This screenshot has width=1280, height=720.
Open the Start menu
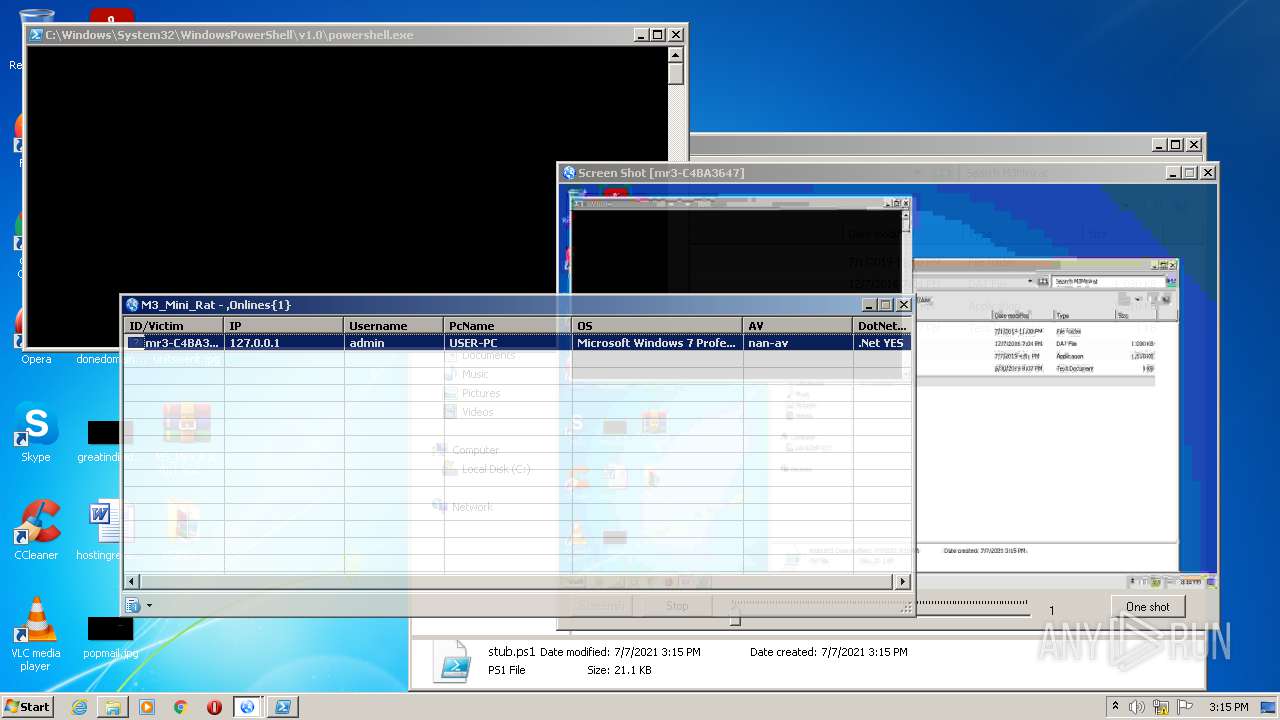coord(28,706)
